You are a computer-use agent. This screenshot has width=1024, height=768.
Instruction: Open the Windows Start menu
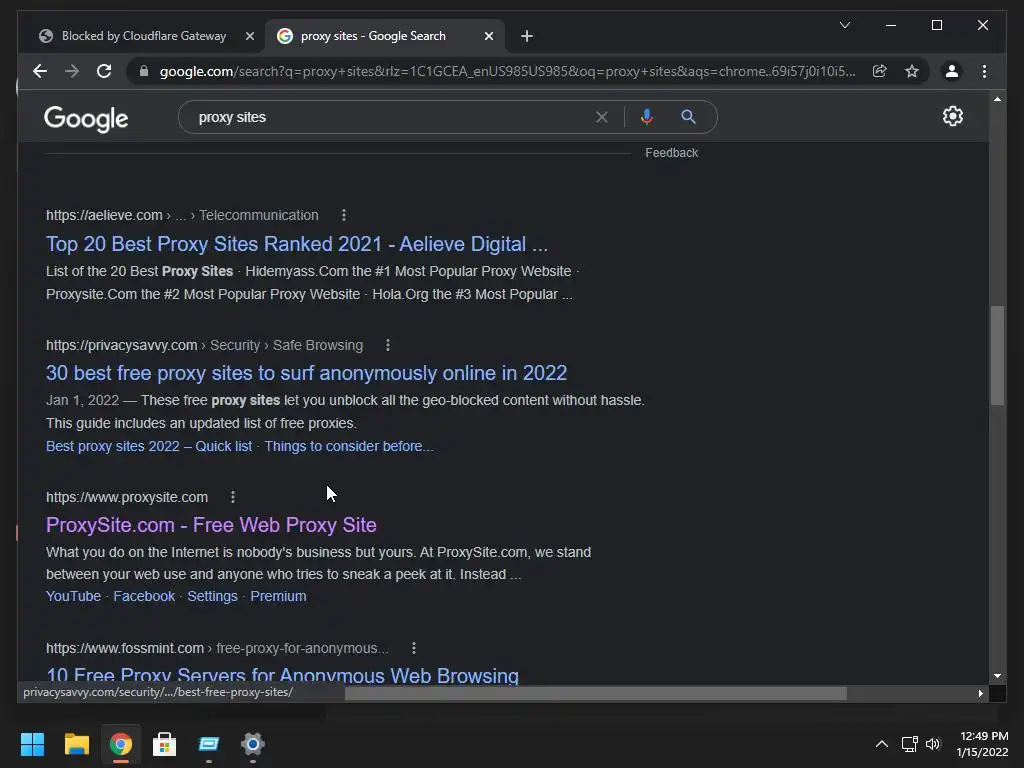32,744
